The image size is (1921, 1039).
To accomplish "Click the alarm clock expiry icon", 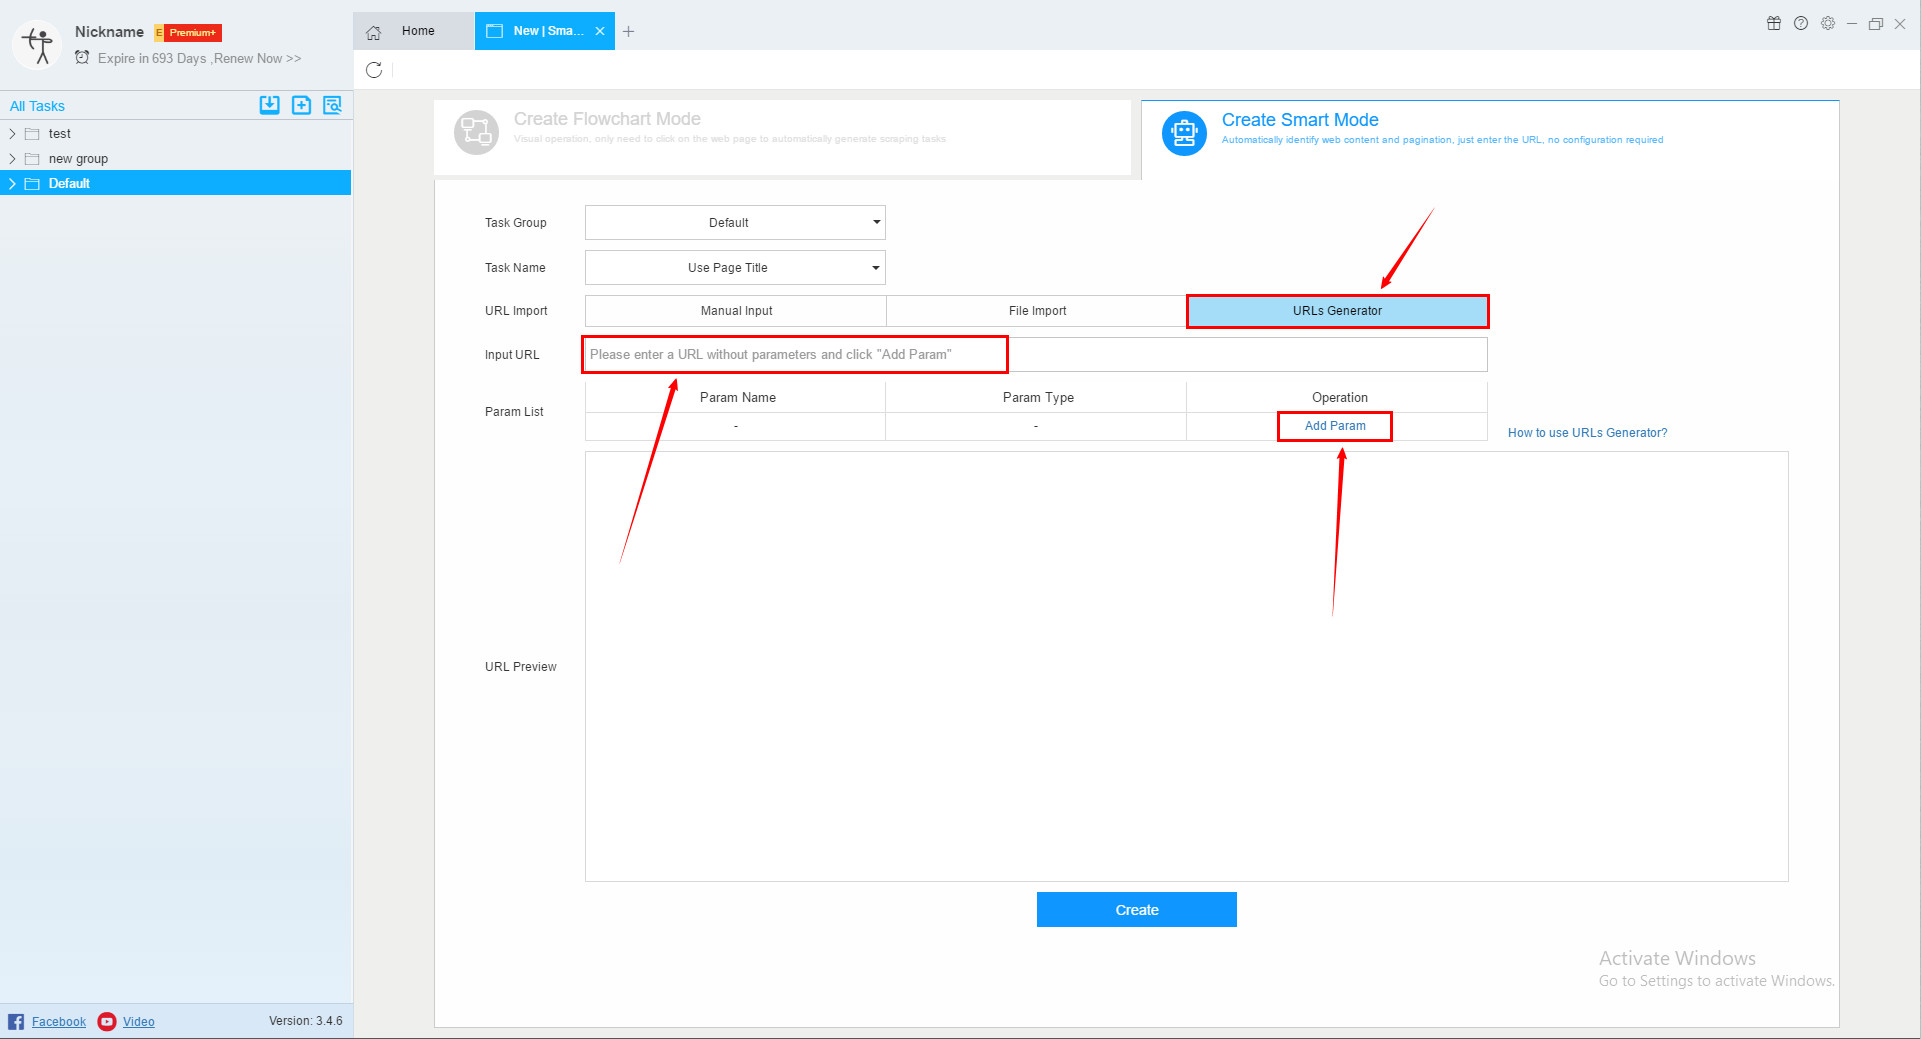I will click(83, 58).
